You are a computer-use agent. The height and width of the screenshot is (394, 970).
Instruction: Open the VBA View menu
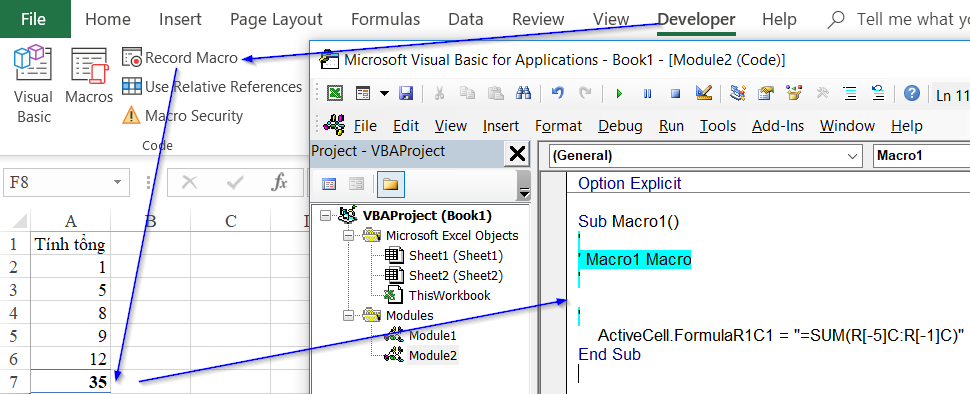[x=450, y=126]
